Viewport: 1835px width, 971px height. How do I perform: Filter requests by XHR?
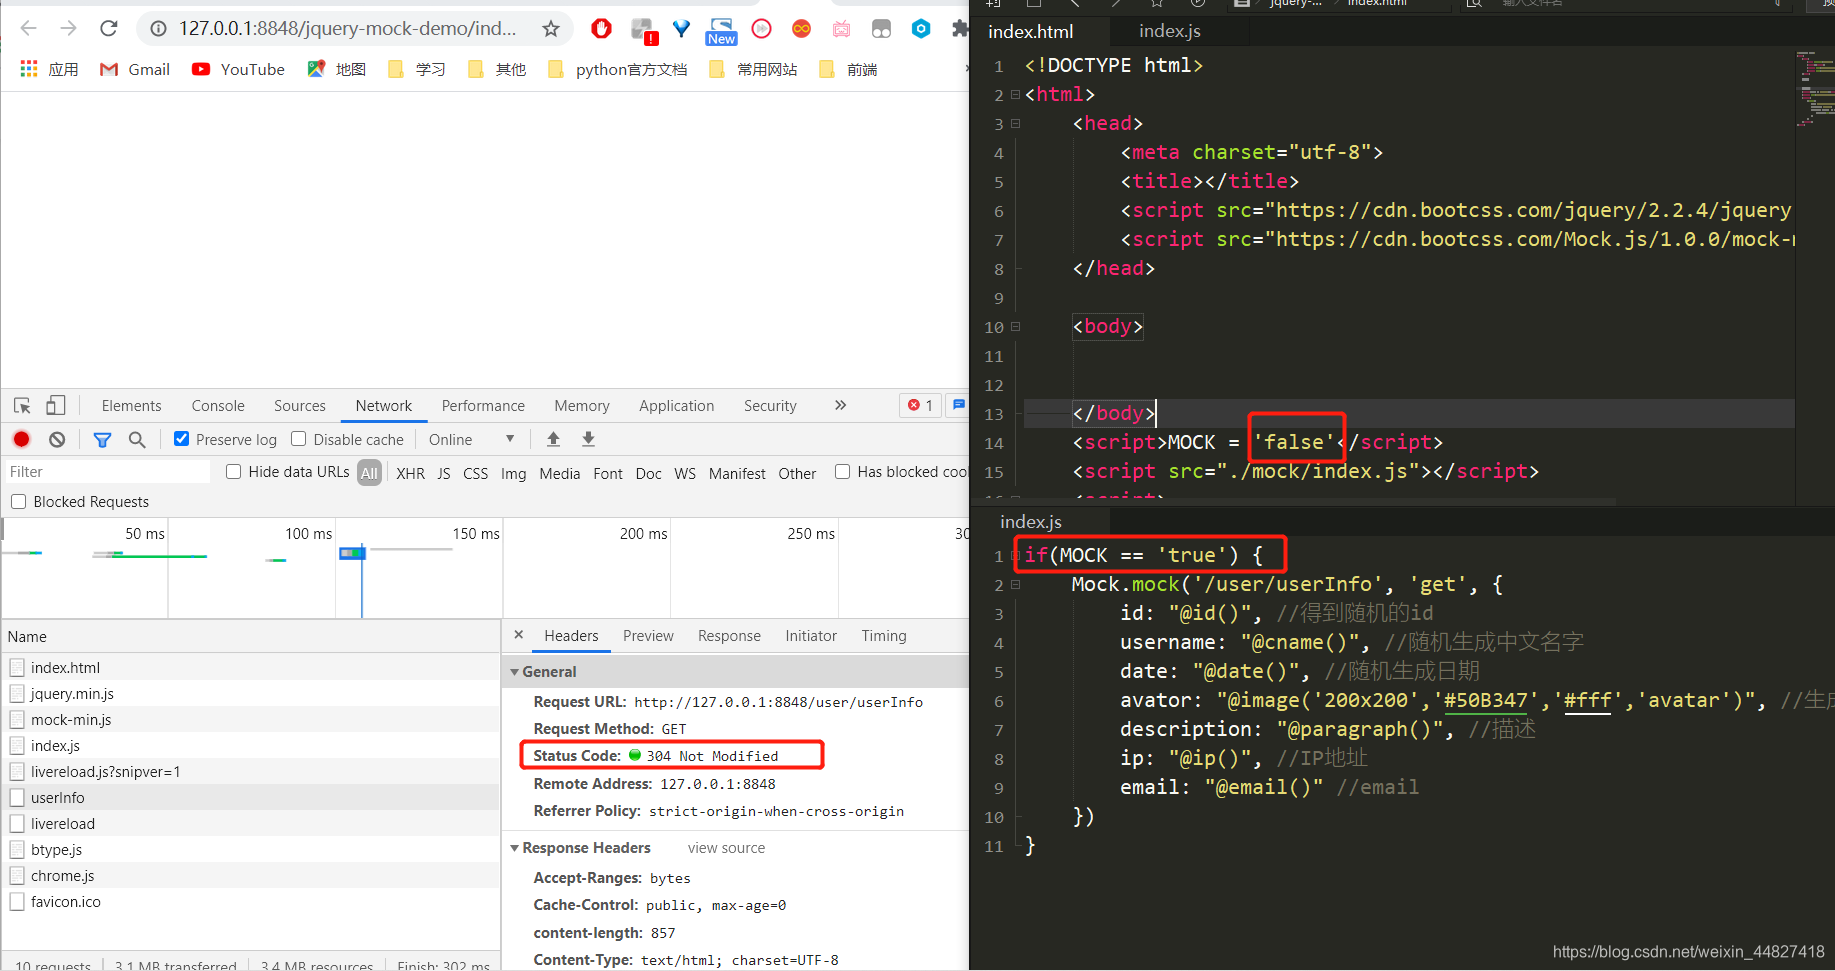point(410,473)
